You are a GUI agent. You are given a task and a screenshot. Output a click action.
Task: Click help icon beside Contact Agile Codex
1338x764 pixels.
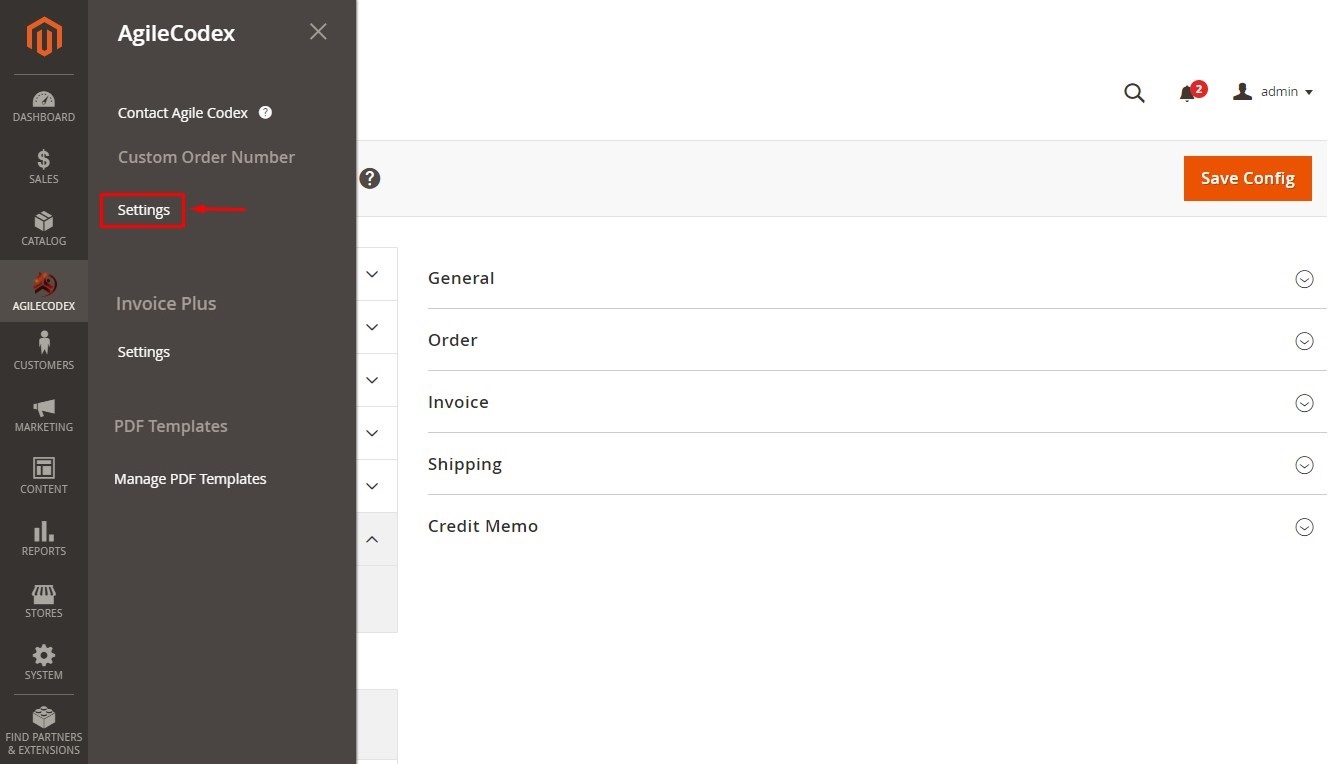(x=265, y=113)
